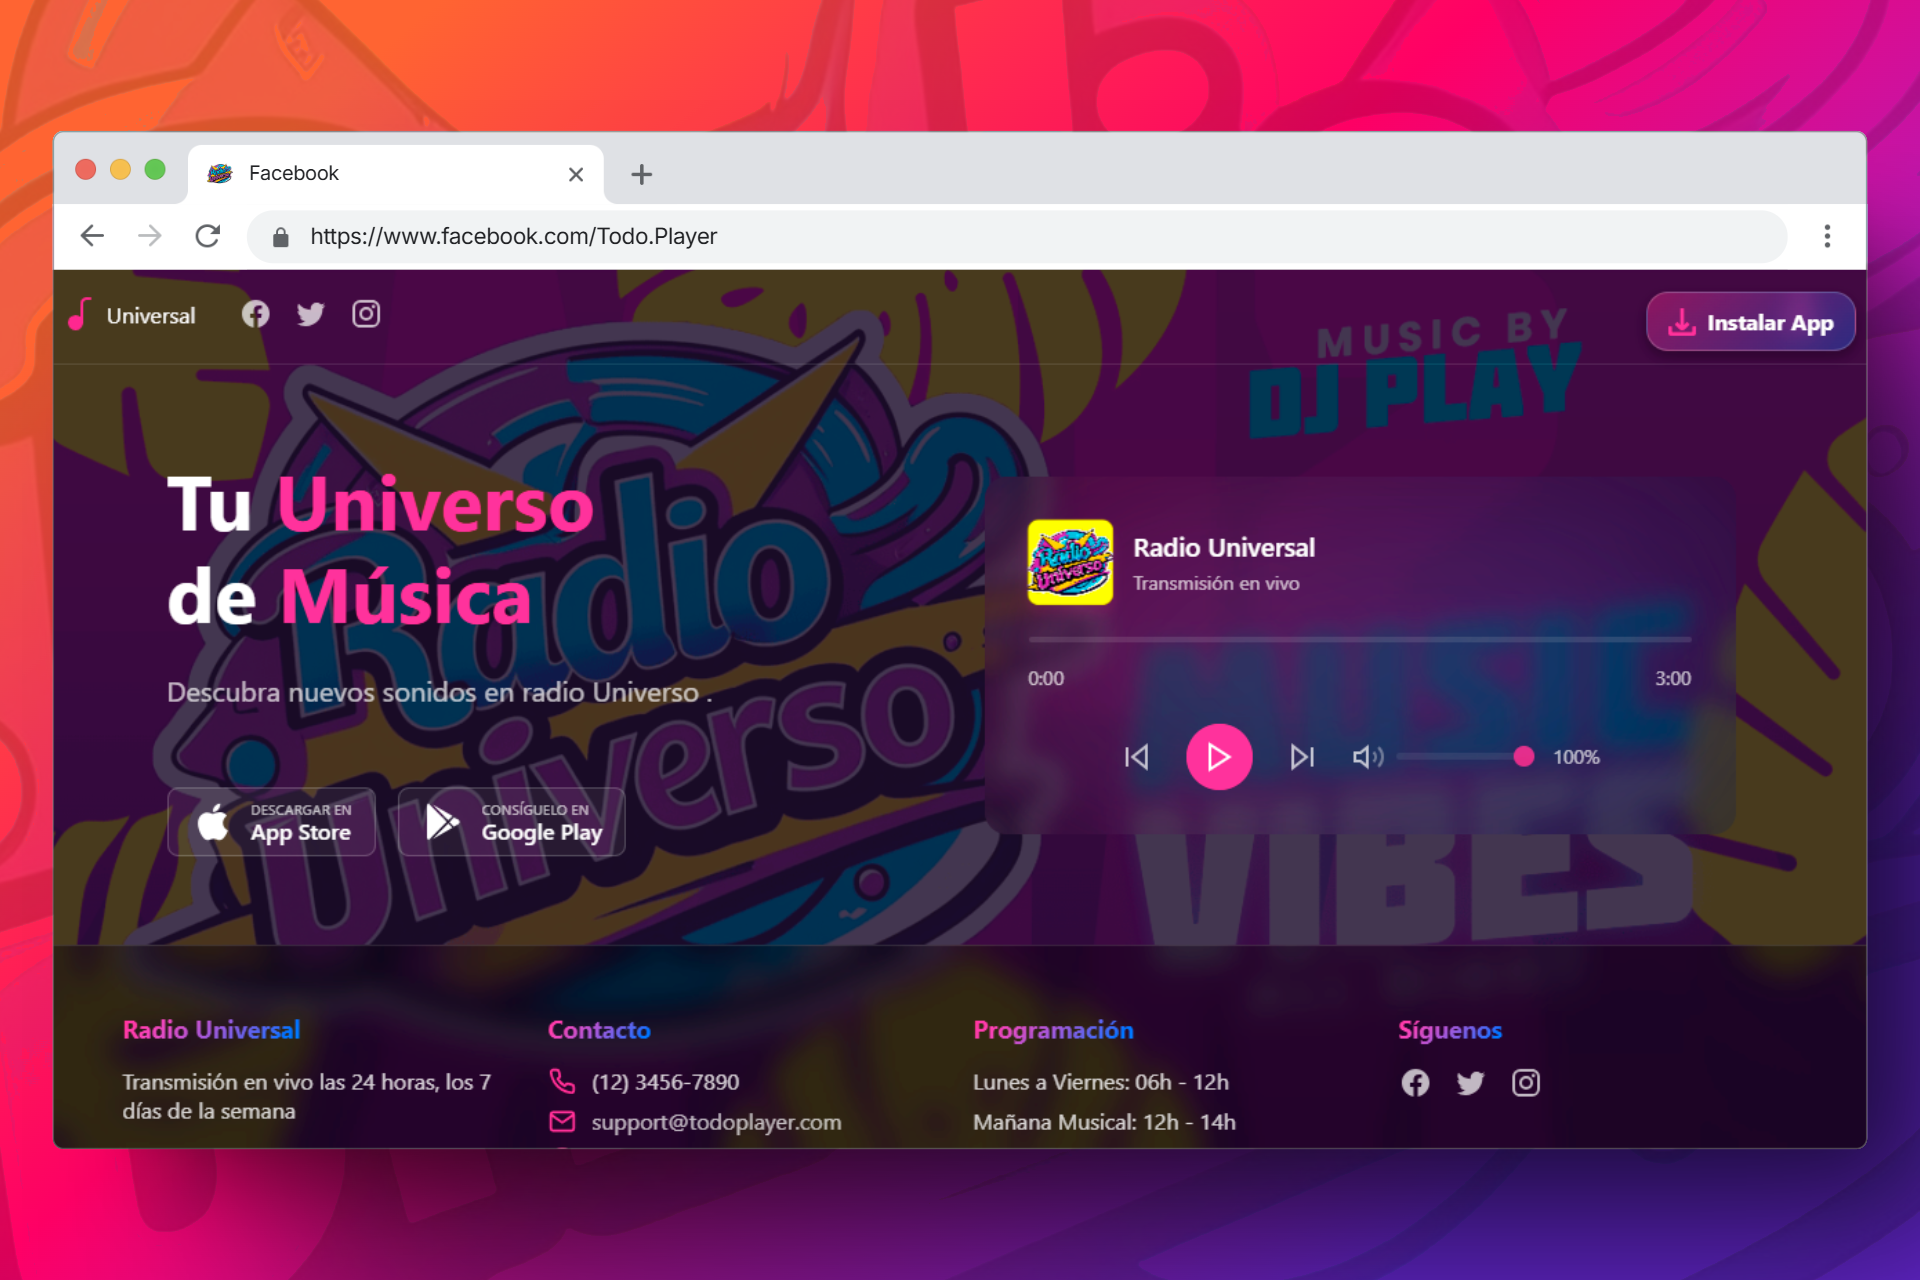Mute the audio using the speaker icon
This screenshot has width=1920, height=1280.
tap(1367, 757)
